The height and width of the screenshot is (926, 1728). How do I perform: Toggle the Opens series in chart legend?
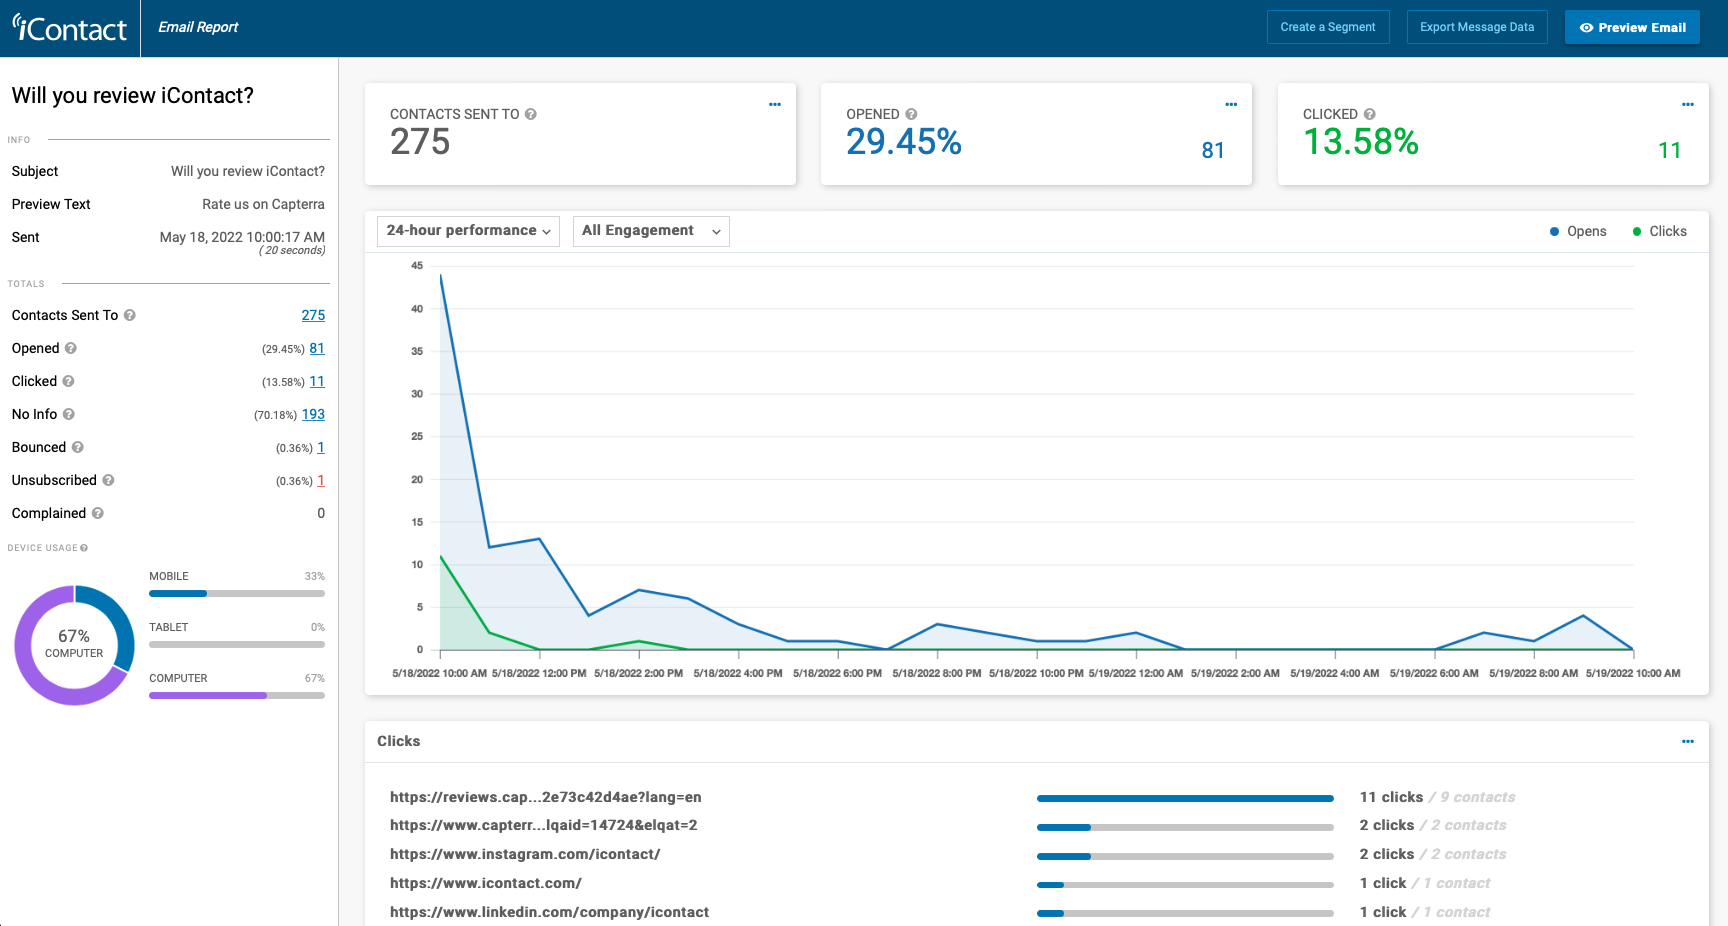(x=1578, y=231)
